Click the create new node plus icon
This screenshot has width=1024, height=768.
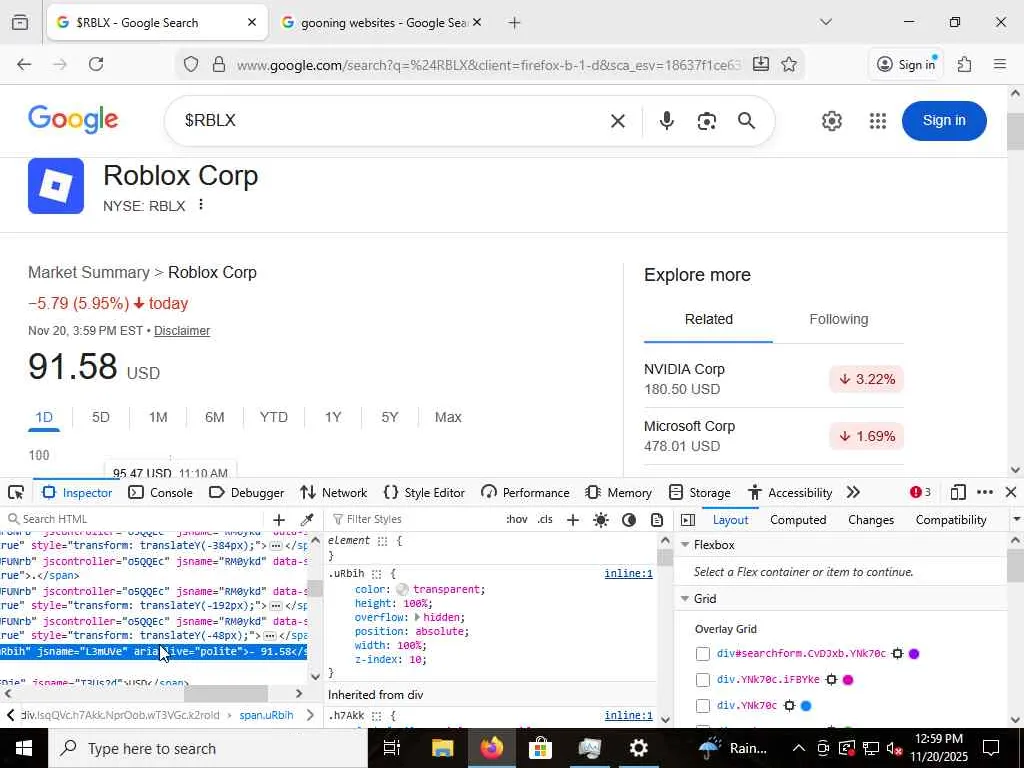coord(279,520)
